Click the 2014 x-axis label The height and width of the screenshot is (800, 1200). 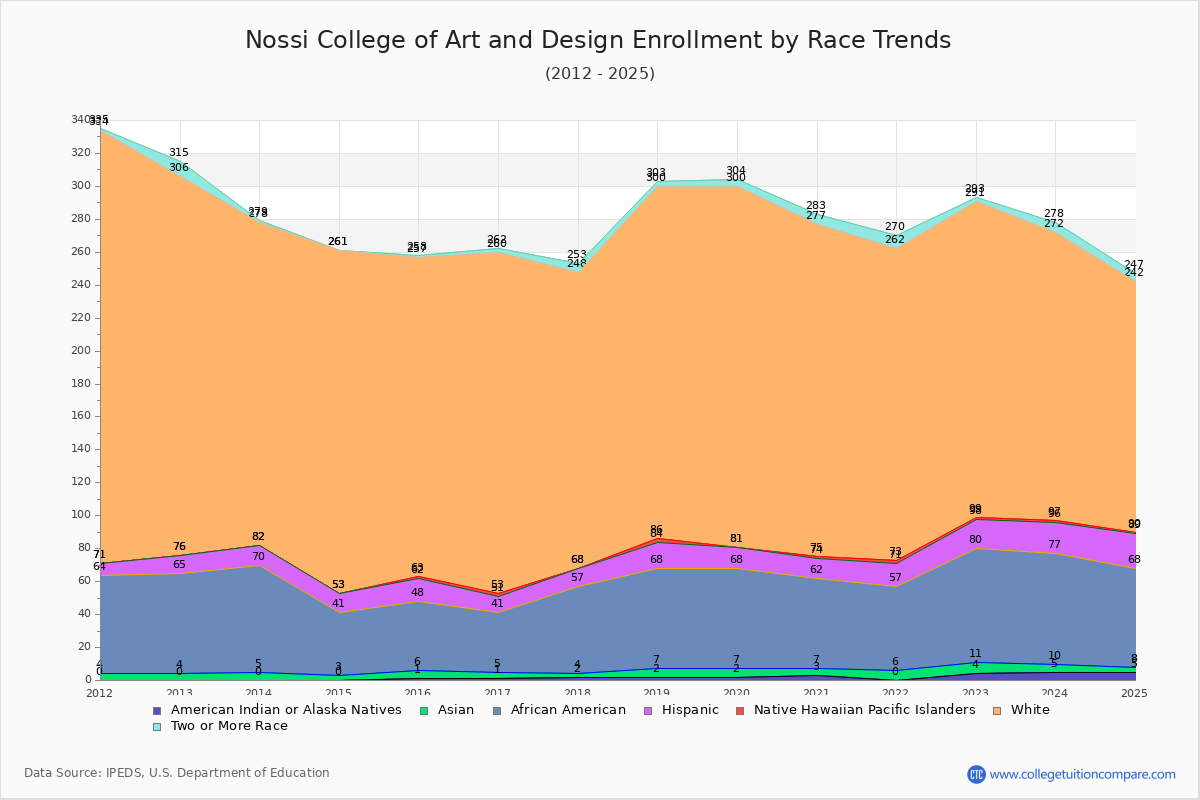(259, 693)
